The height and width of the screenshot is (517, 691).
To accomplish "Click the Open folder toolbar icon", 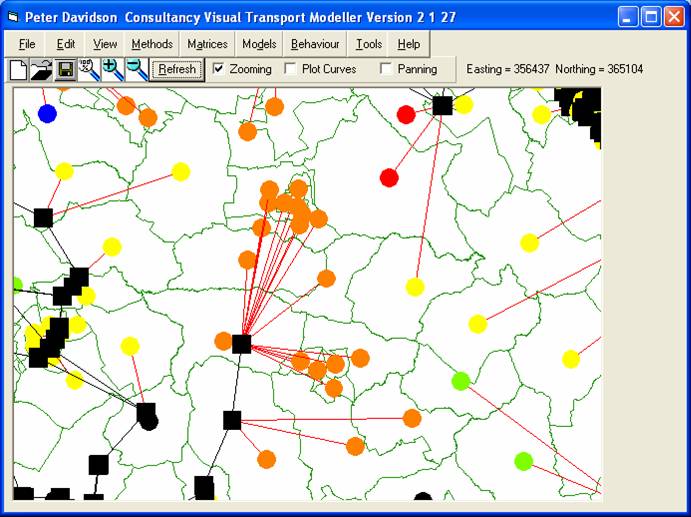I will [41, 70].
